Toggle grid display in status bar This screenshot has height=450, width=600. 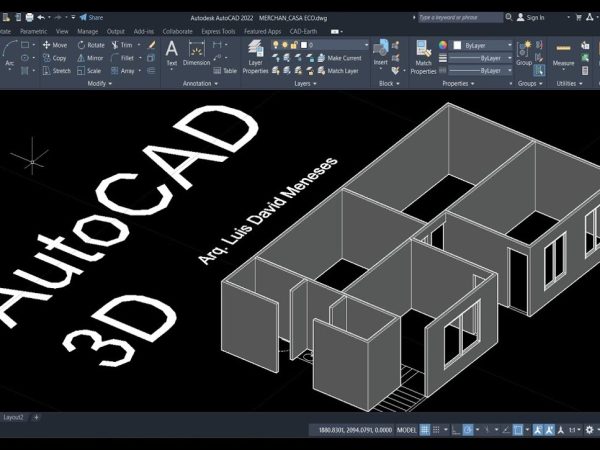[425, 430]
